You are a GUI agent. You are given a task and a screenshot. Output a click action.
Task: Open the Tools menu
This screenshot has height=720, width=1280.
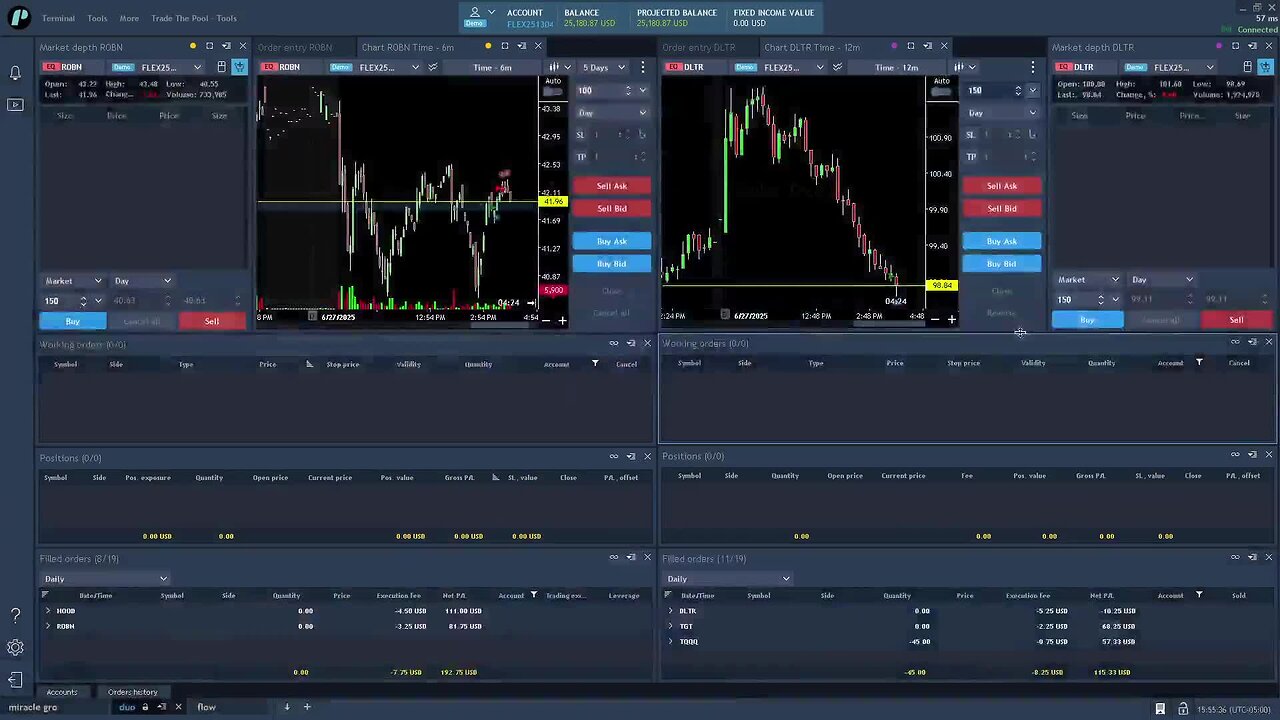pos(97,18)
